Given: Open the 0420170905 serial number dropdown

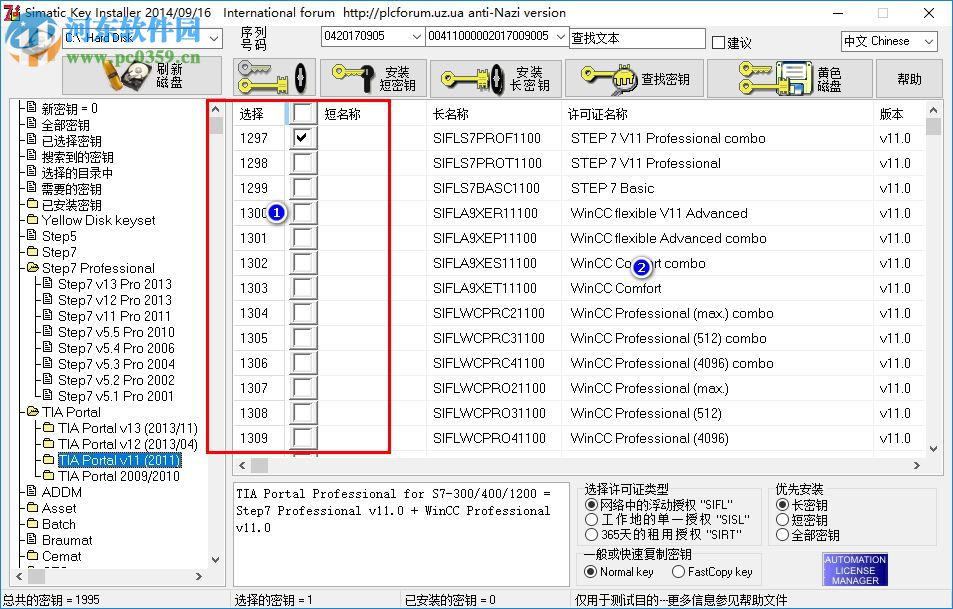Looking at the screenshot, I should click(416, 36).
